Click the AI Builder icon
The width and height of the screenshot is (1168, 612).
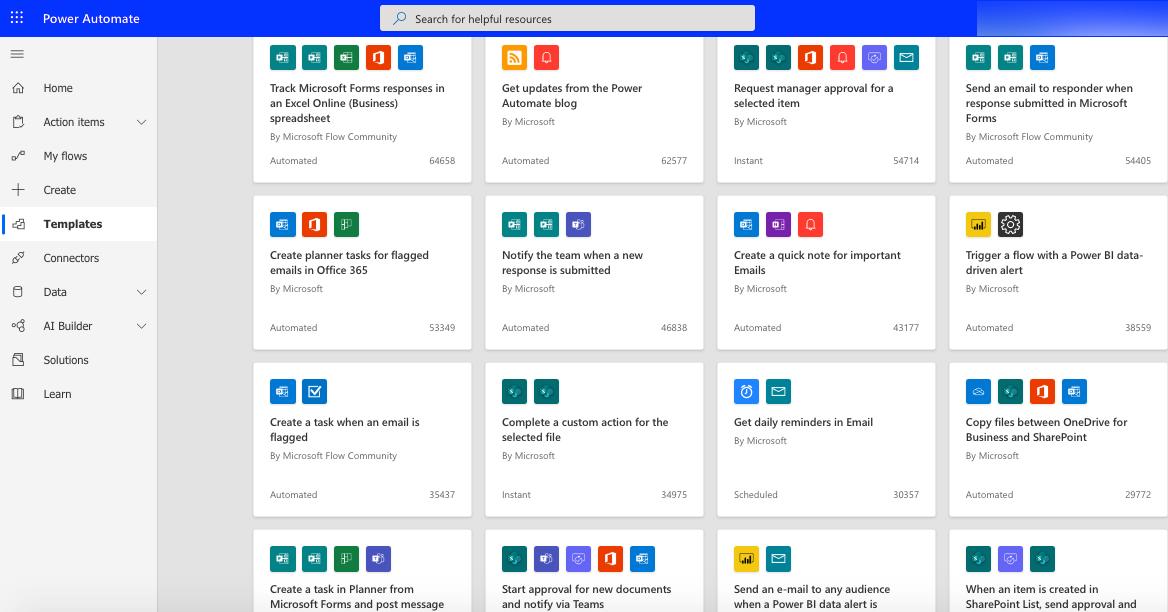19,326
